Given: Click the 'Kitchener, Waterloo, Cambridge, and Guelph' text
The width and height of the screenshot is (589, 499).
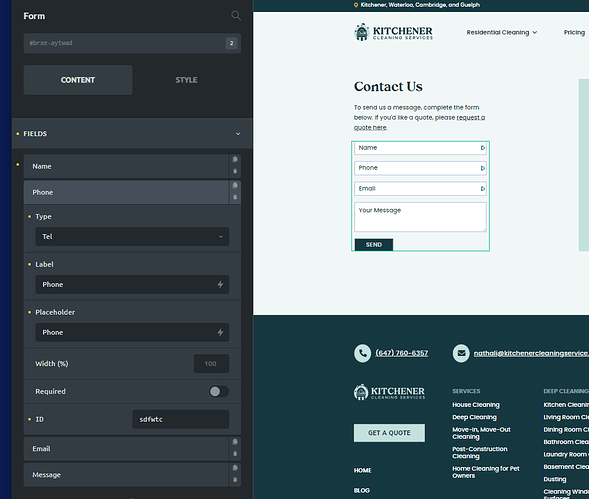Looking at the screenshot, I should point(420,5).
